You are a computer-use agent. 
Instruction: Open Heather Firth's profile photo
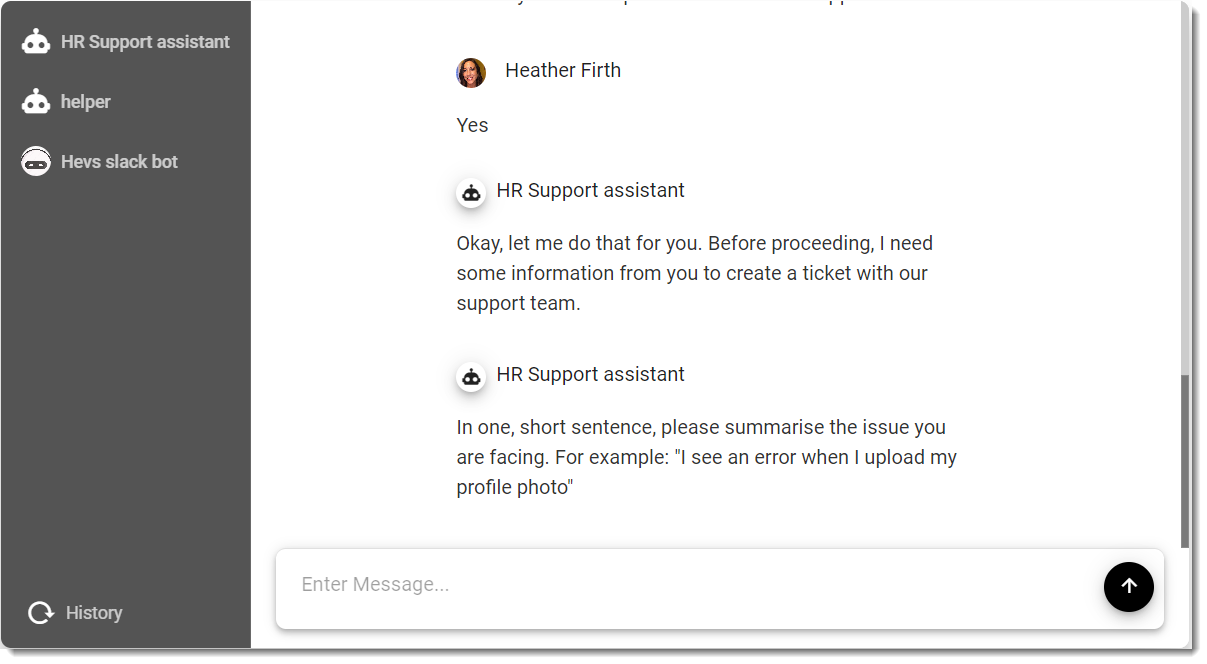[x=471, y=73]
